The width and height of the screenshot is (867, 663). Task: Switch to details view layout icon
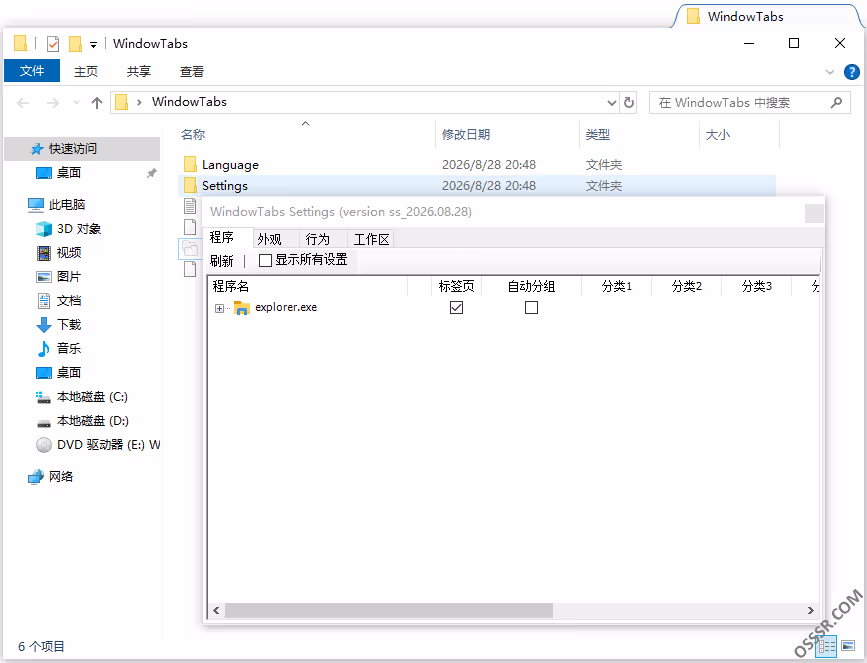827,645
